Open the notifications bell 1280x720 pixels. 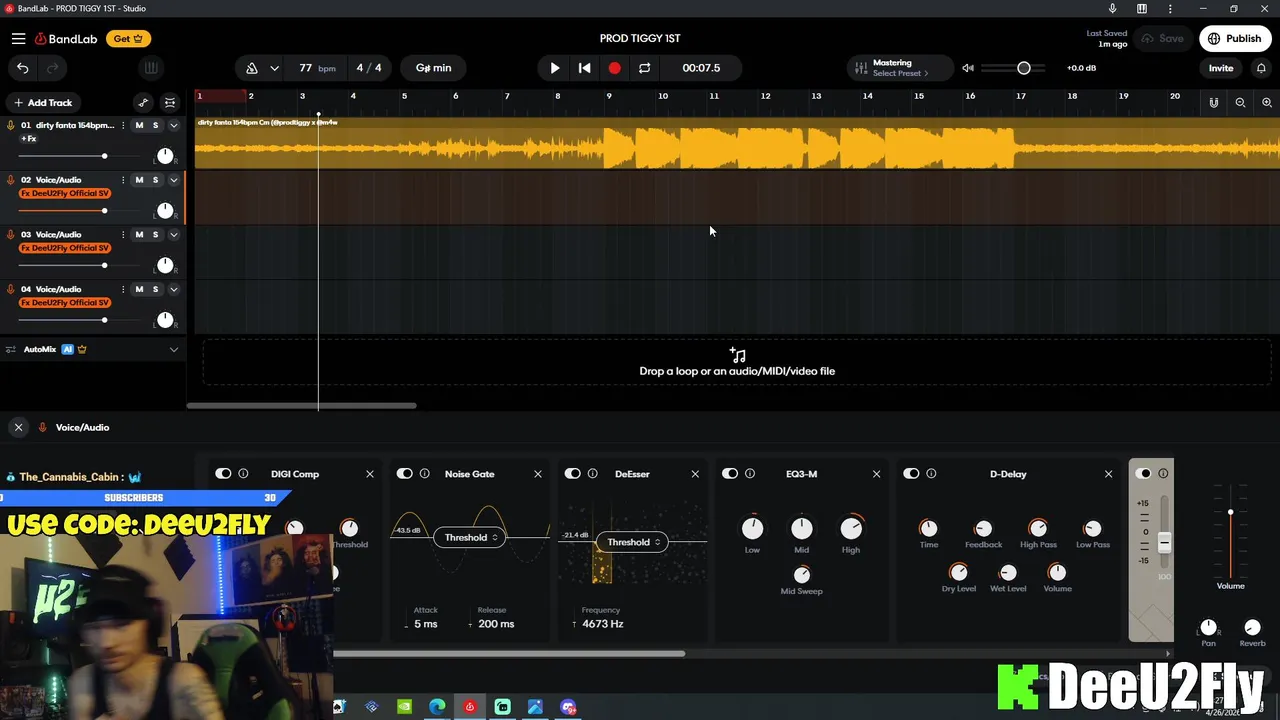click(x=1261, y=68)
